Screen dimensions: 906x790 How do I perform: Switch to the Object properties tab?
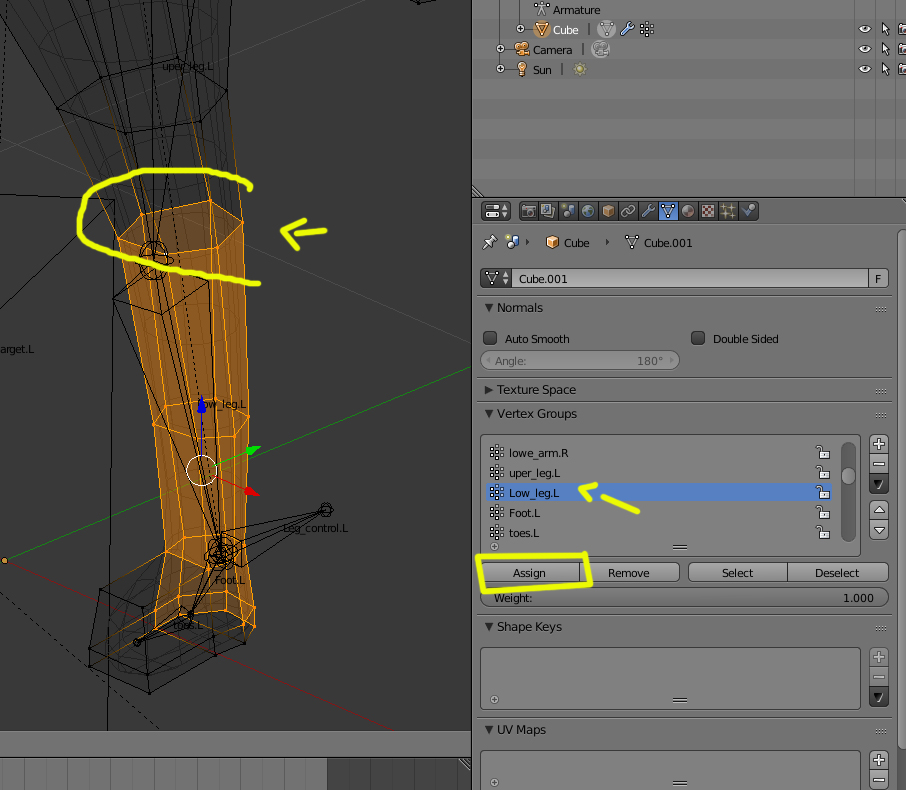pyautogui.click(x=608, y=211)
